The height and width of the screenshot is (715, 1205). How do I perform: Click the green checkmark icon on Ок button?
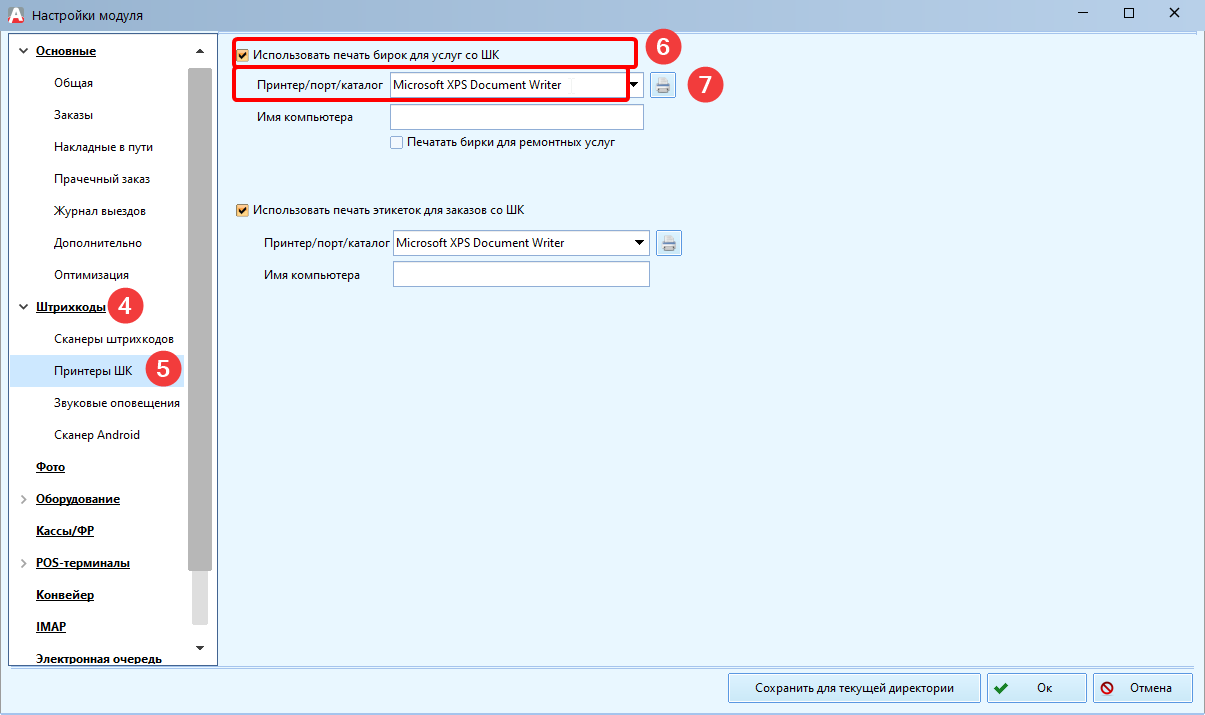(1001, 688)
